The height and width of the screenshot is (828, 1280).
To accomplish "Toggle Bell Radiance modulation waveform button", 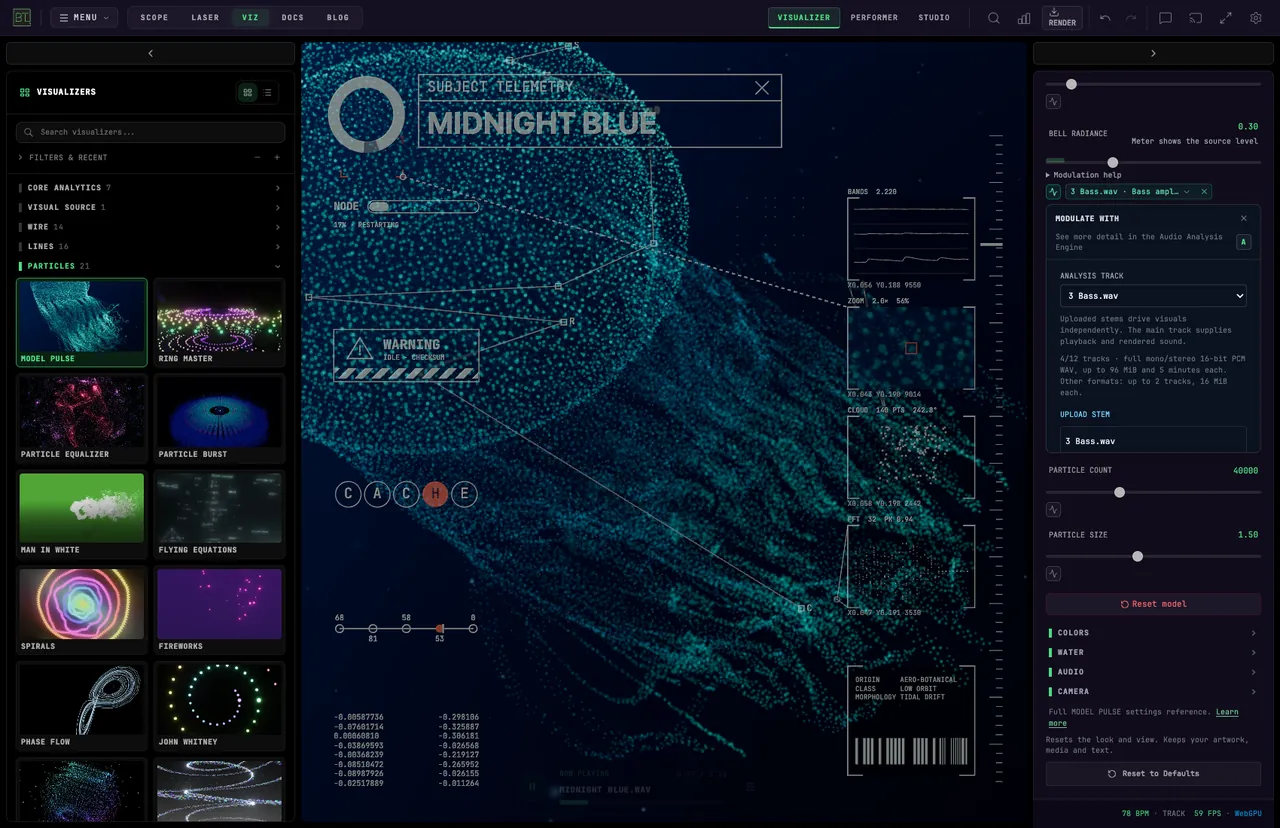I will (1053, 191).
